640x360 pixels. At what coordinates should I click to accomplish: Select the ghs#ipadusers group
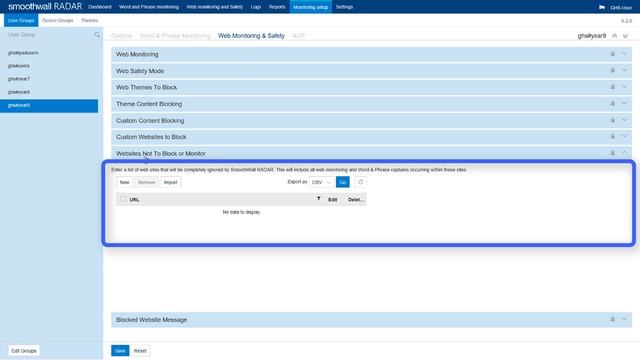coord(49,53)
